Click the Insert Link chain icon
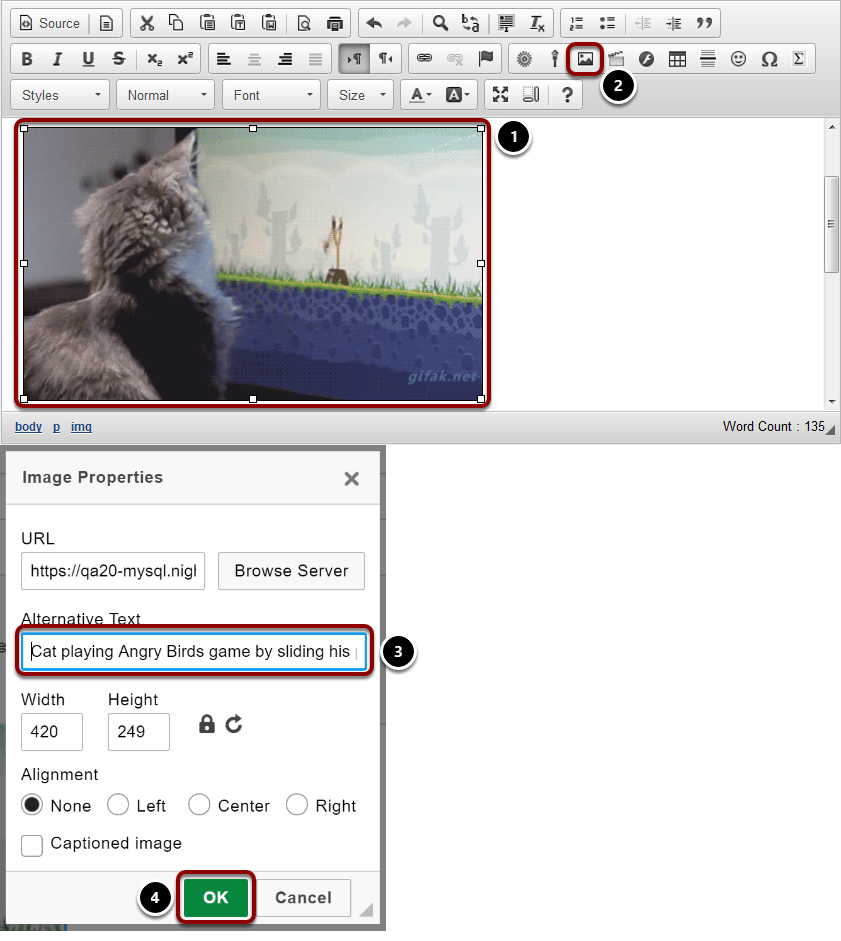This screenshot has width=841, height=941. [x=424, y=59]
